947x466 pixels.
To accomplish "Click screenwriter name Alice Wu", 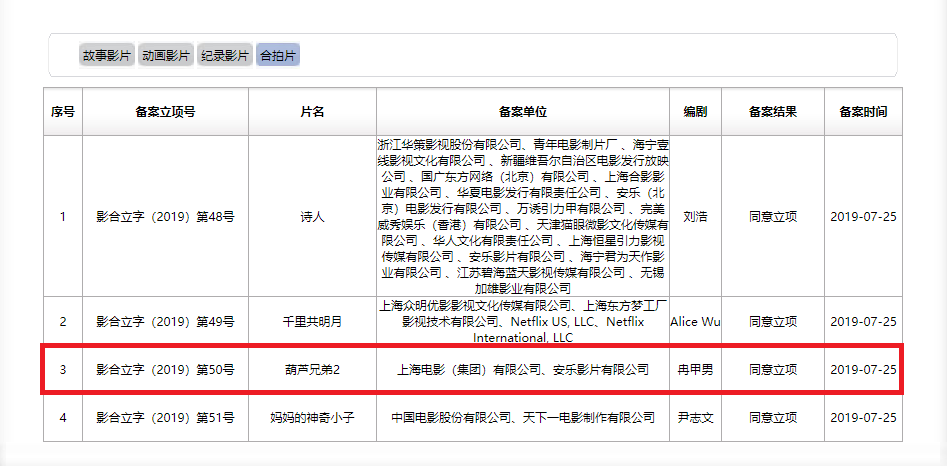I will tap(695, 322).
